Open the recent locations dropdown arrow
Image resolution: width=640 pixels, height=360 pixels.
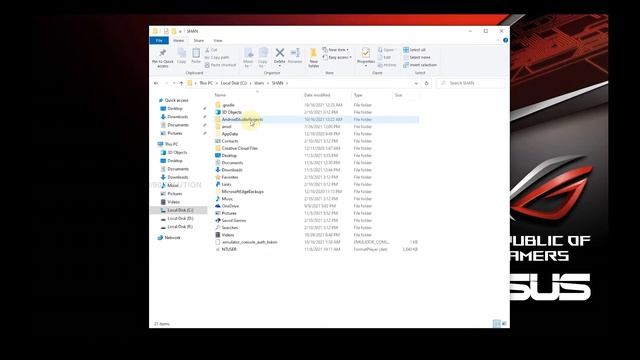(x=174, y=83)
